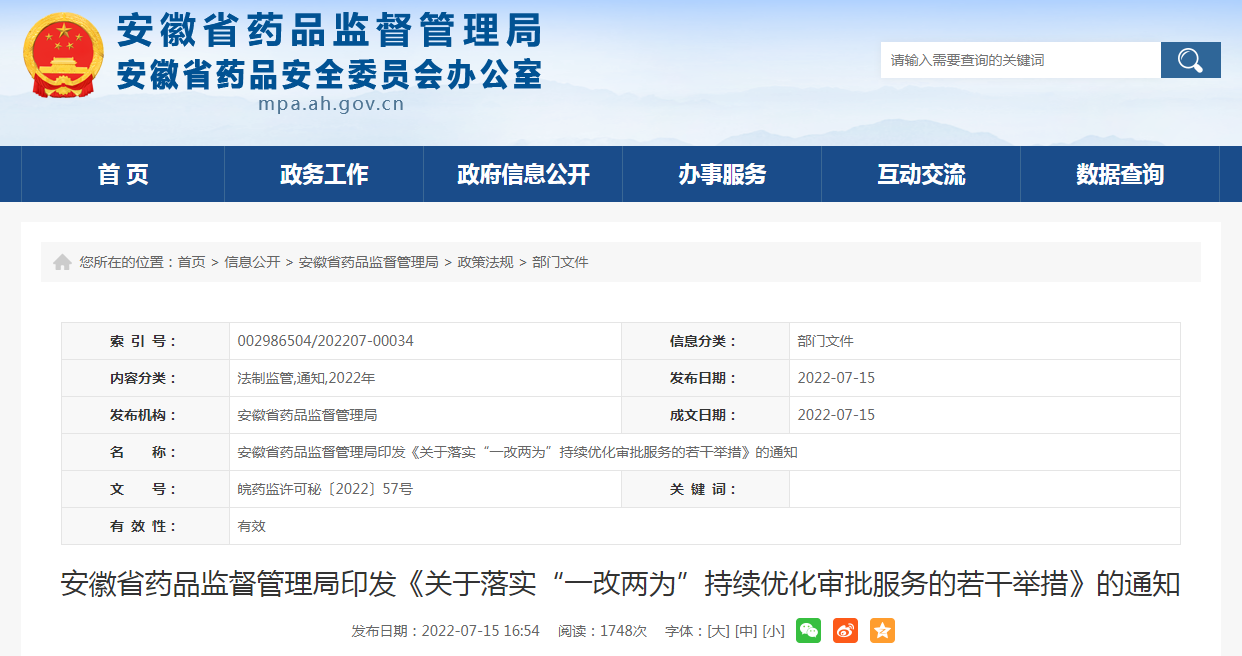Open the 互动交流 menu

[x=920, y=173]
